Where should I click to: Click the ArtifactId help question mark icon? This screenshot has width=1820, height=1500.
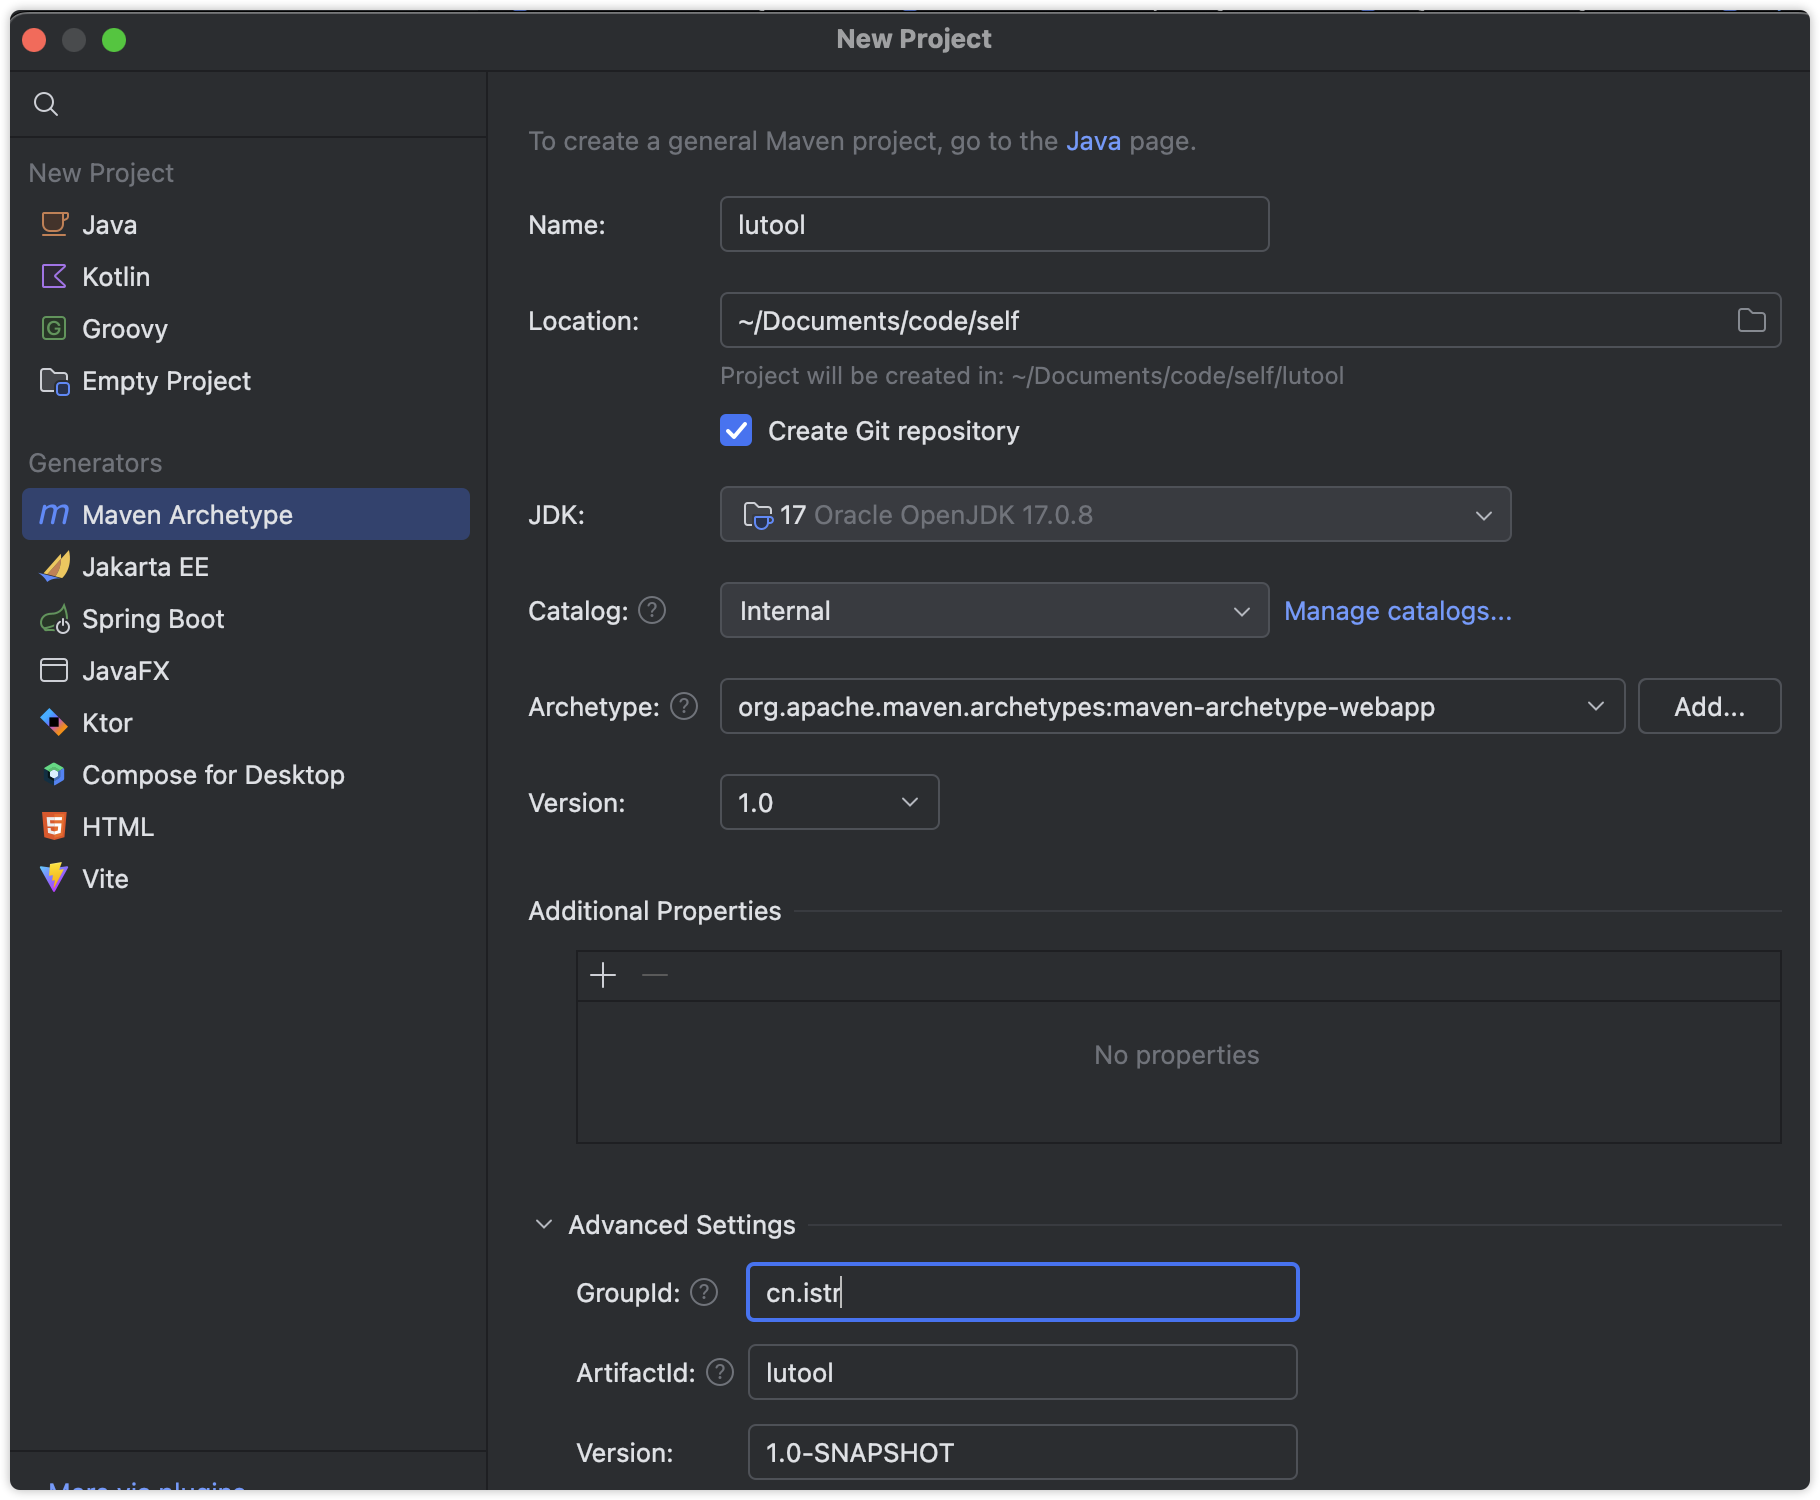click(720, 1372)
